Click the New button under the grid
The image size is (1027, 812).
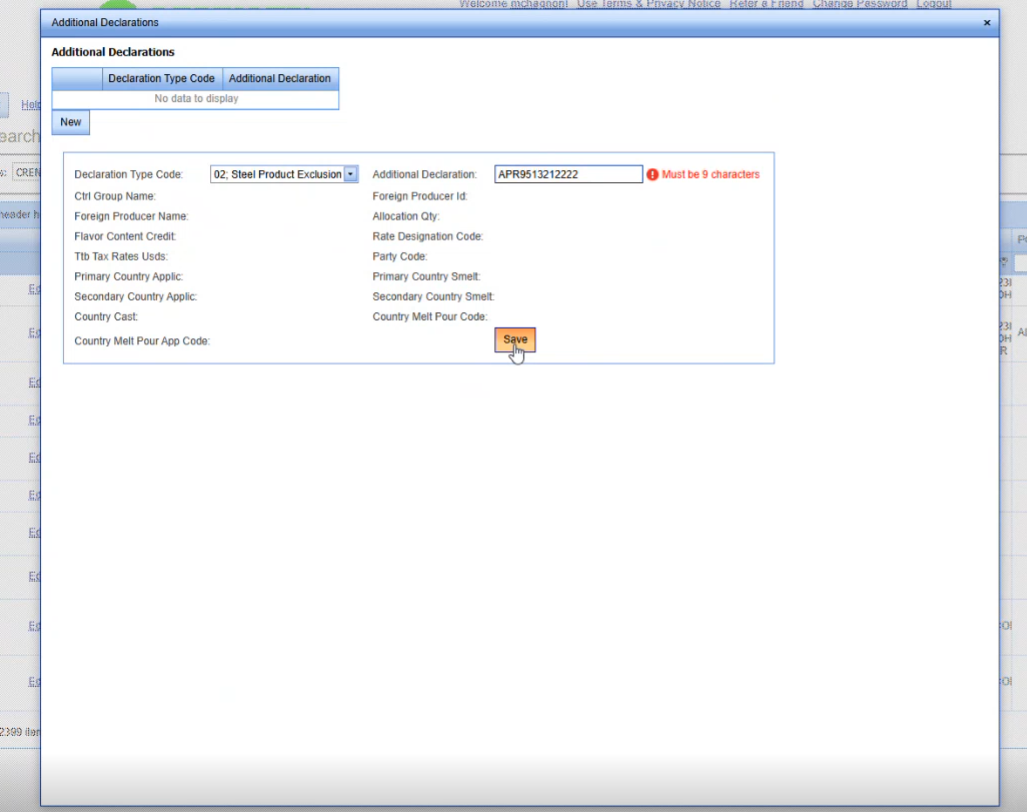(71, 122)
